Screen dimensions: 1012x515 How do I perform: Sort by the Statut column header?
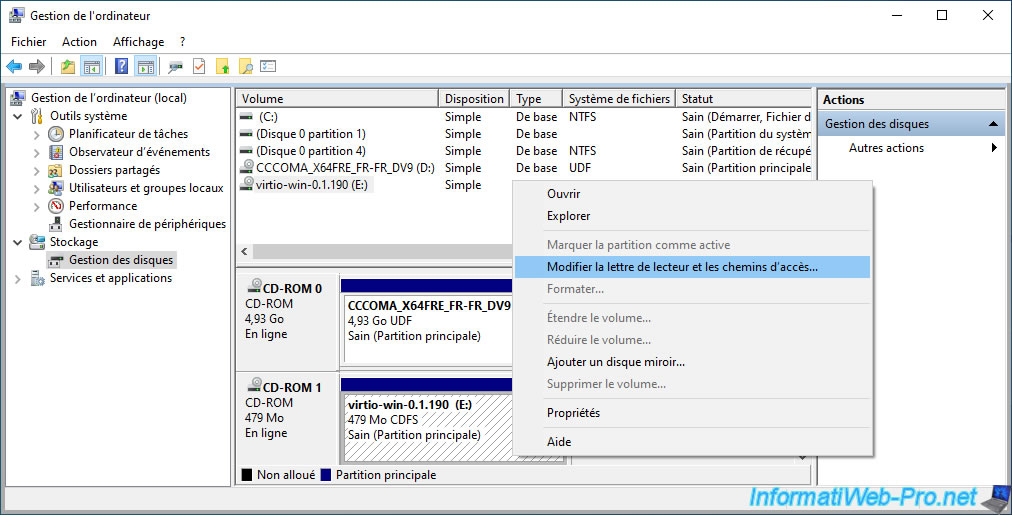pos(743,99)
